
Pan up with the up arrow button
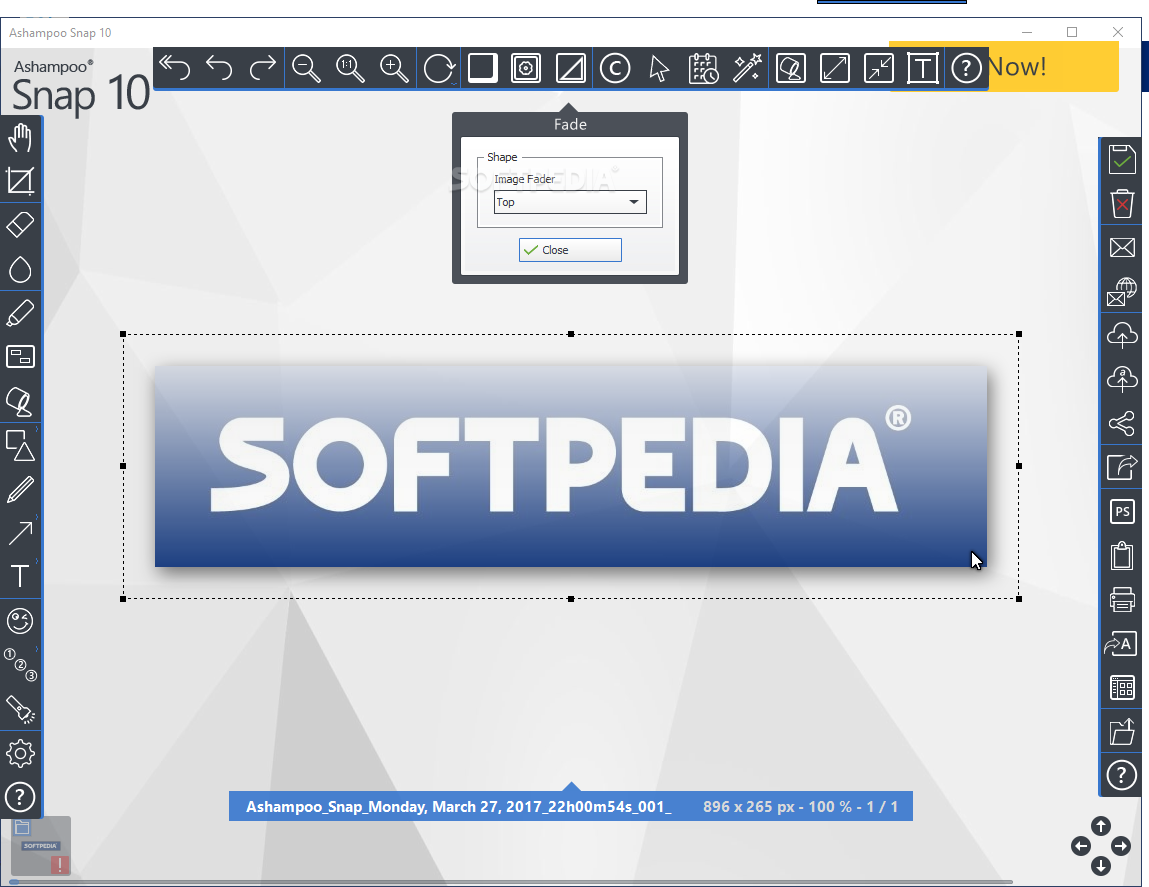coord(1101,826)
